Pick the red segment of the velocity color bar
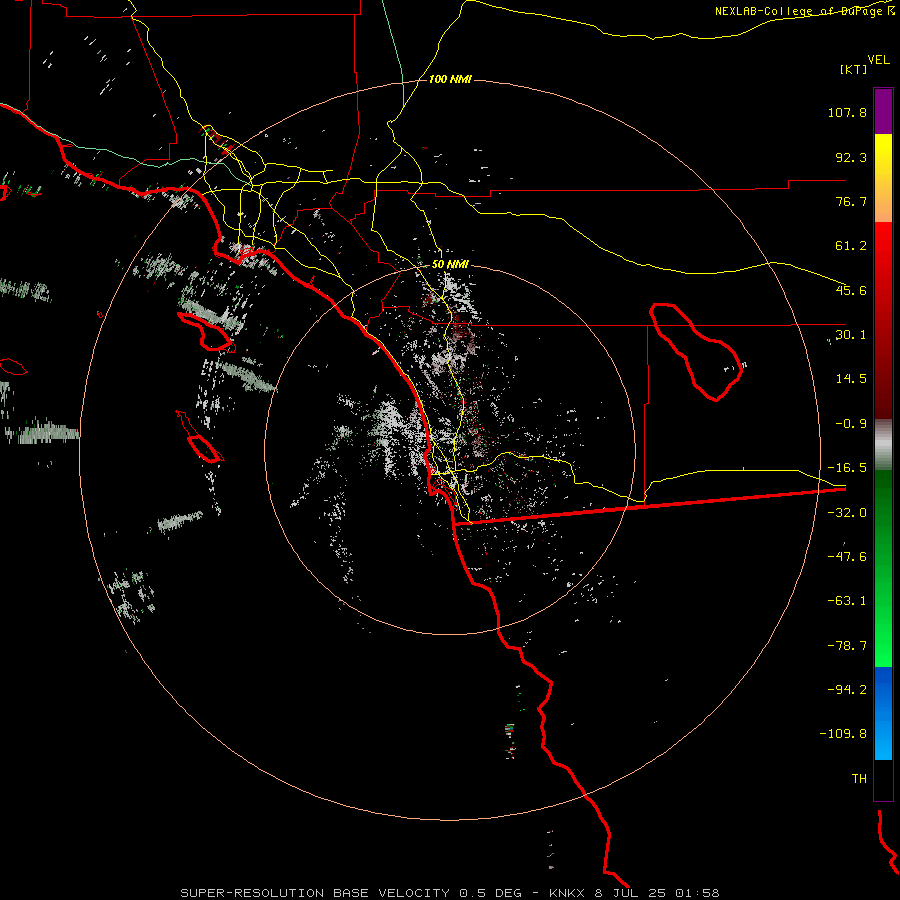Image resolution: width=900 pixels, height=900 pixels. pos(883,320)
